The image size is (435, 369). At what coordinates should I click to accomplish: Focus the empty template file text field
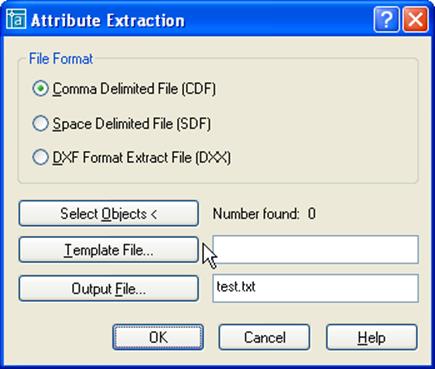(315, 250)
